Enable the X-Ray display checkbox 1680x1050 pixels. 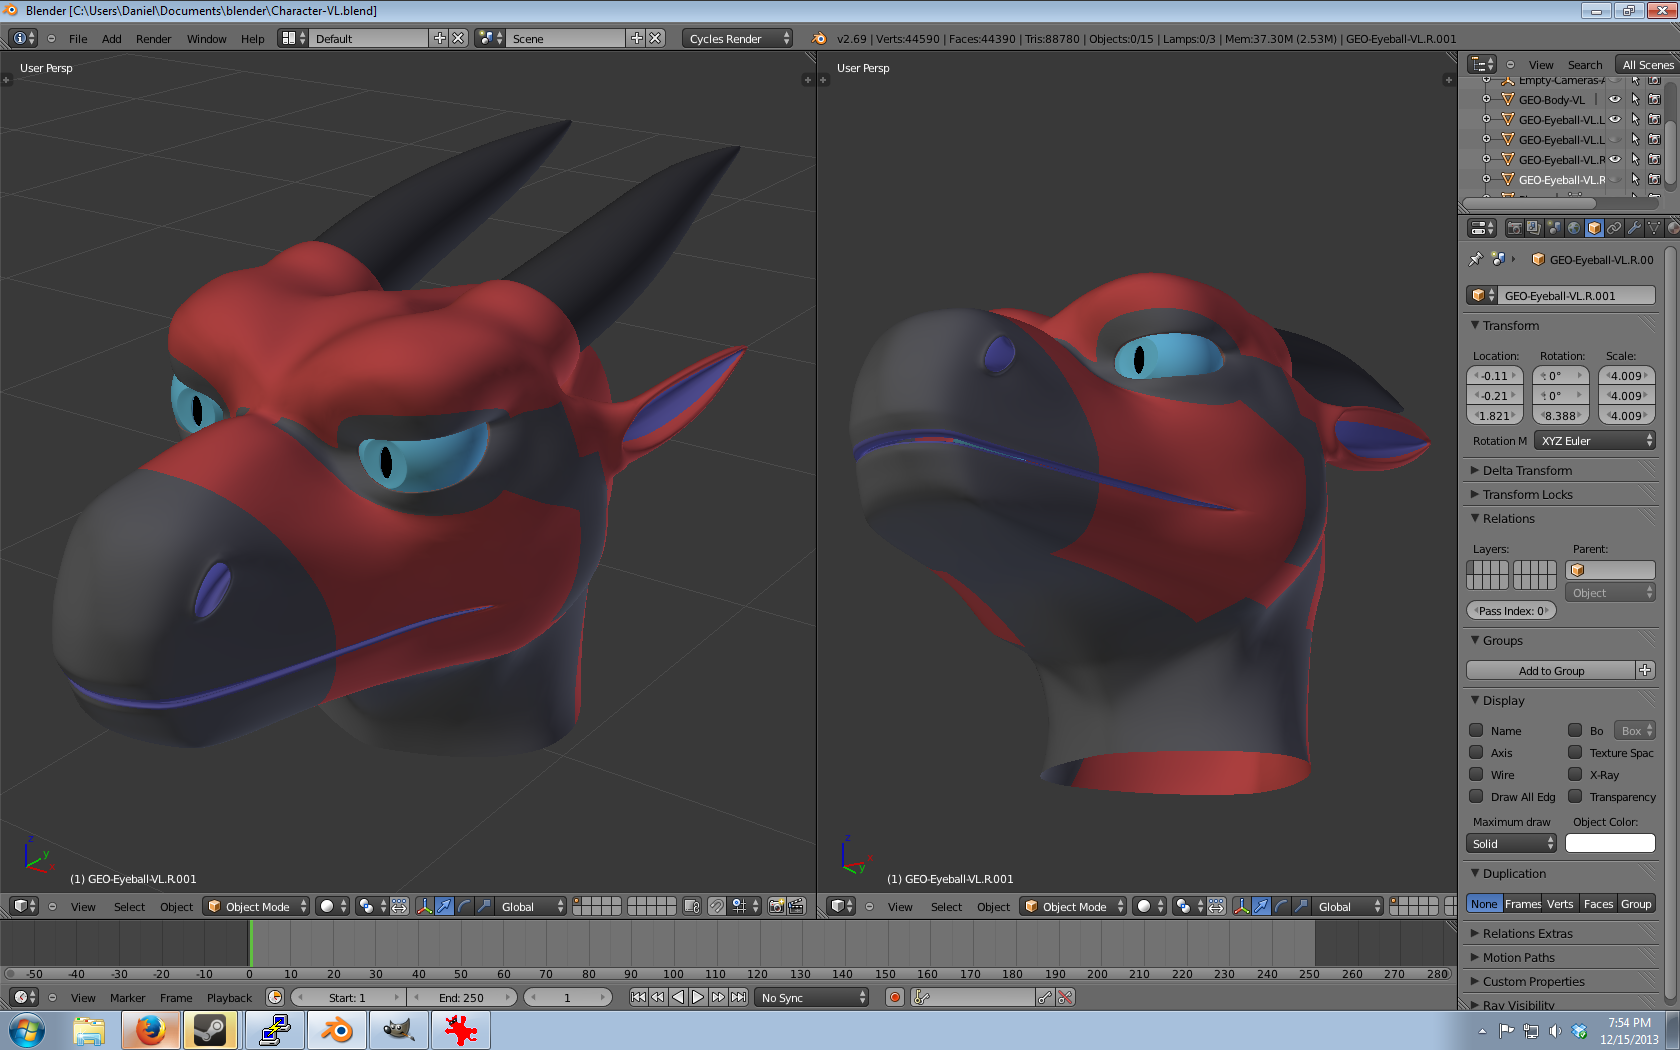pos(1575,774)
